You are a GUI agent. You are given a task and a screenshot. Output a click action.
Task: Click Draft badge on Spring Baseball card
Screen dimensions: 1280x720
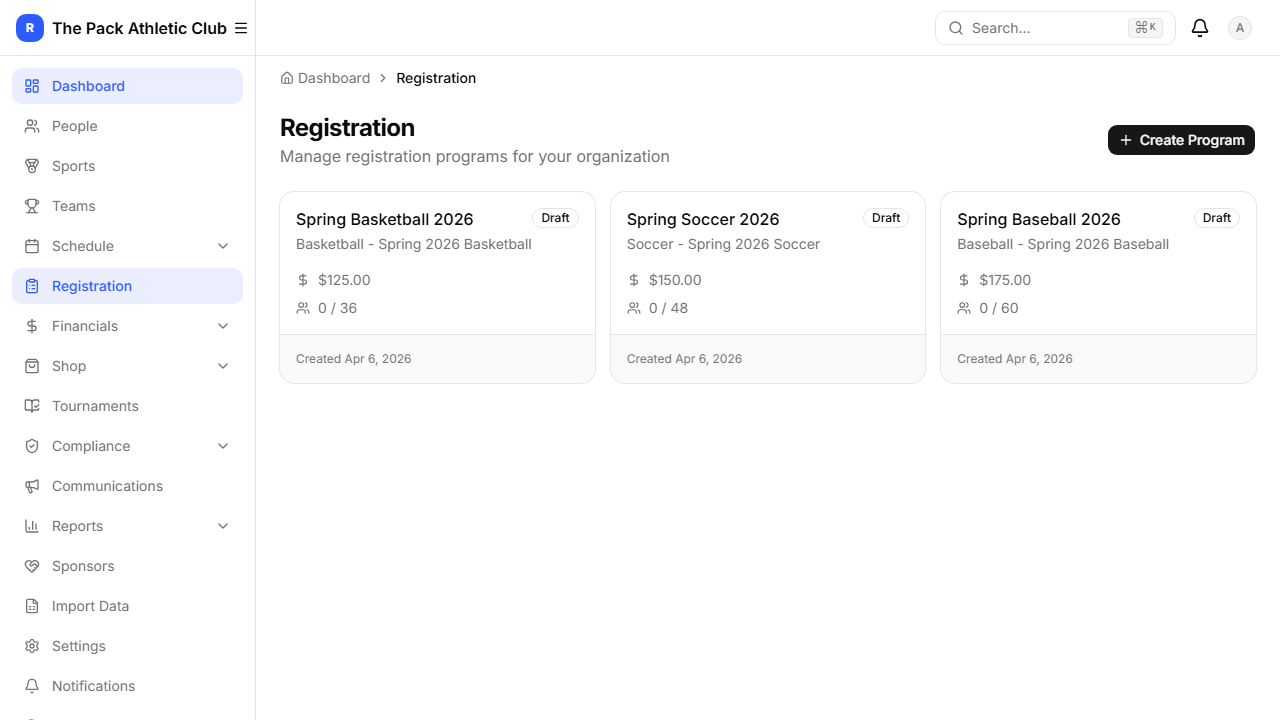[1217, 218]
